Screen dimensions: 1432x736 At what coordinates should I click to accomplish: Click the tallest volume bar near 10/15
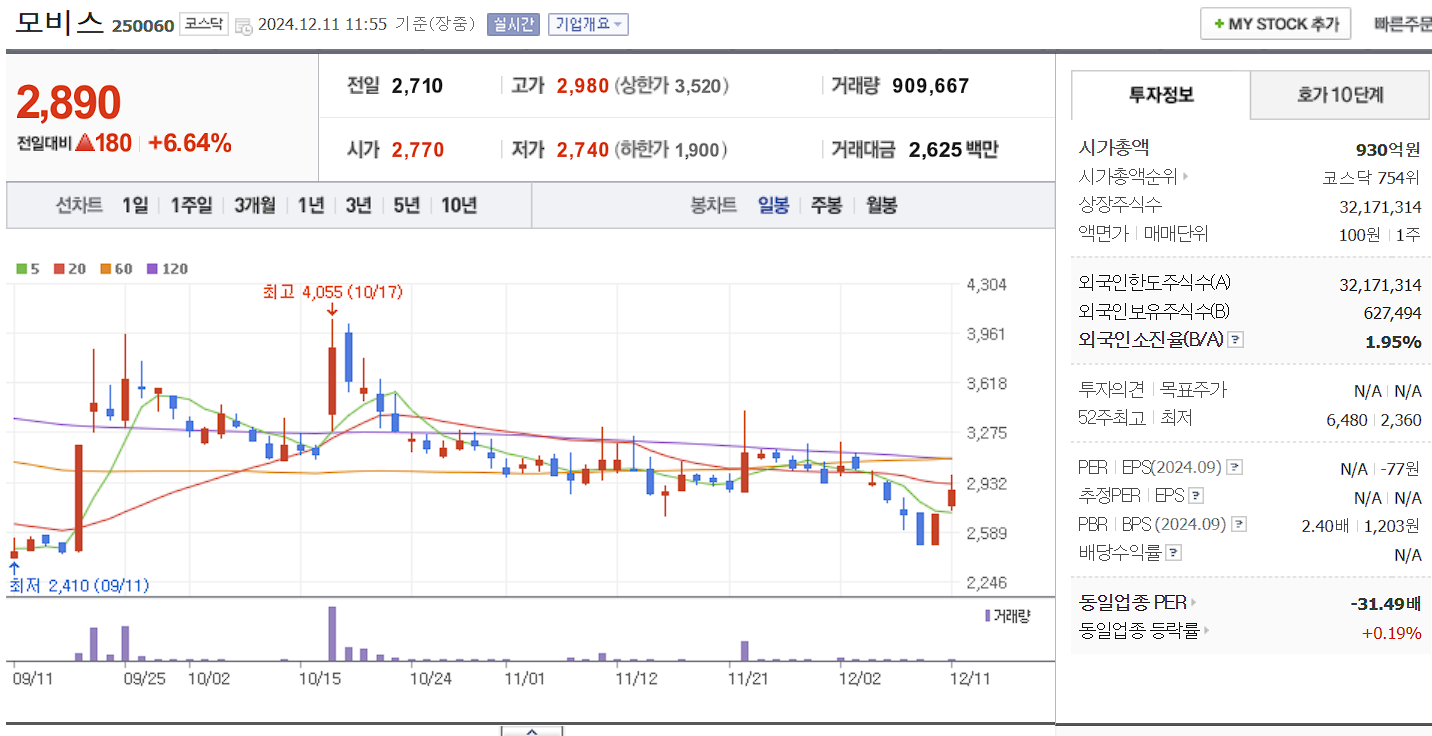[x=332, y=633]
